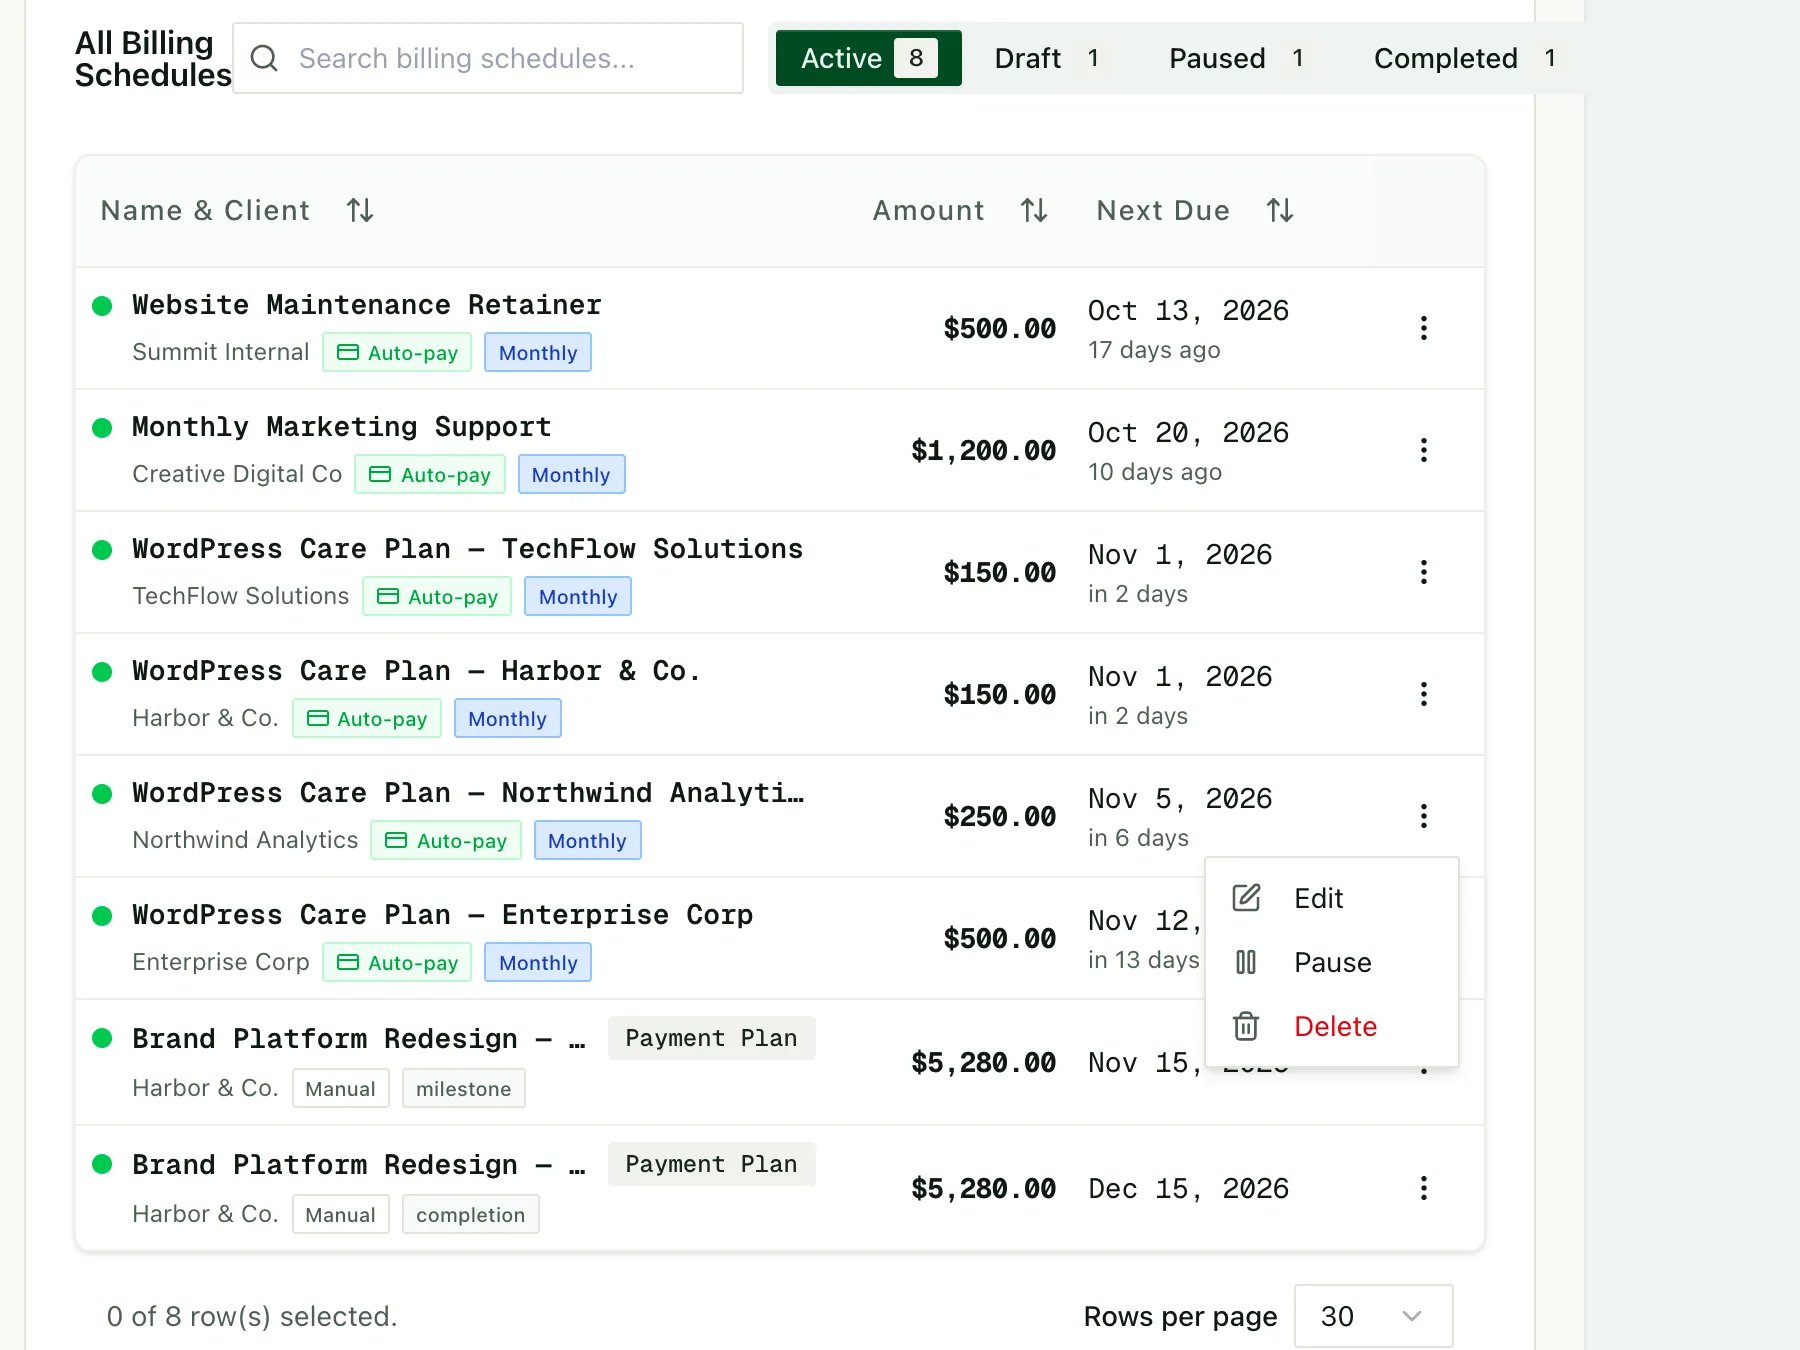Click Manual tag on completion row
Screen dimensions: 1800x1350
click(340, 1214)
